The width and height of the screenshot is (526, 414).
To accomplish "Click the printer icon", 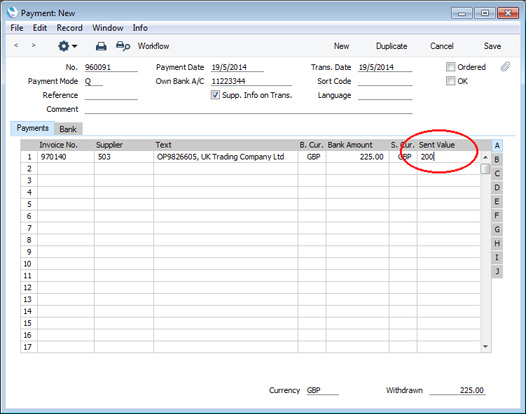I will tap(101, 46).
